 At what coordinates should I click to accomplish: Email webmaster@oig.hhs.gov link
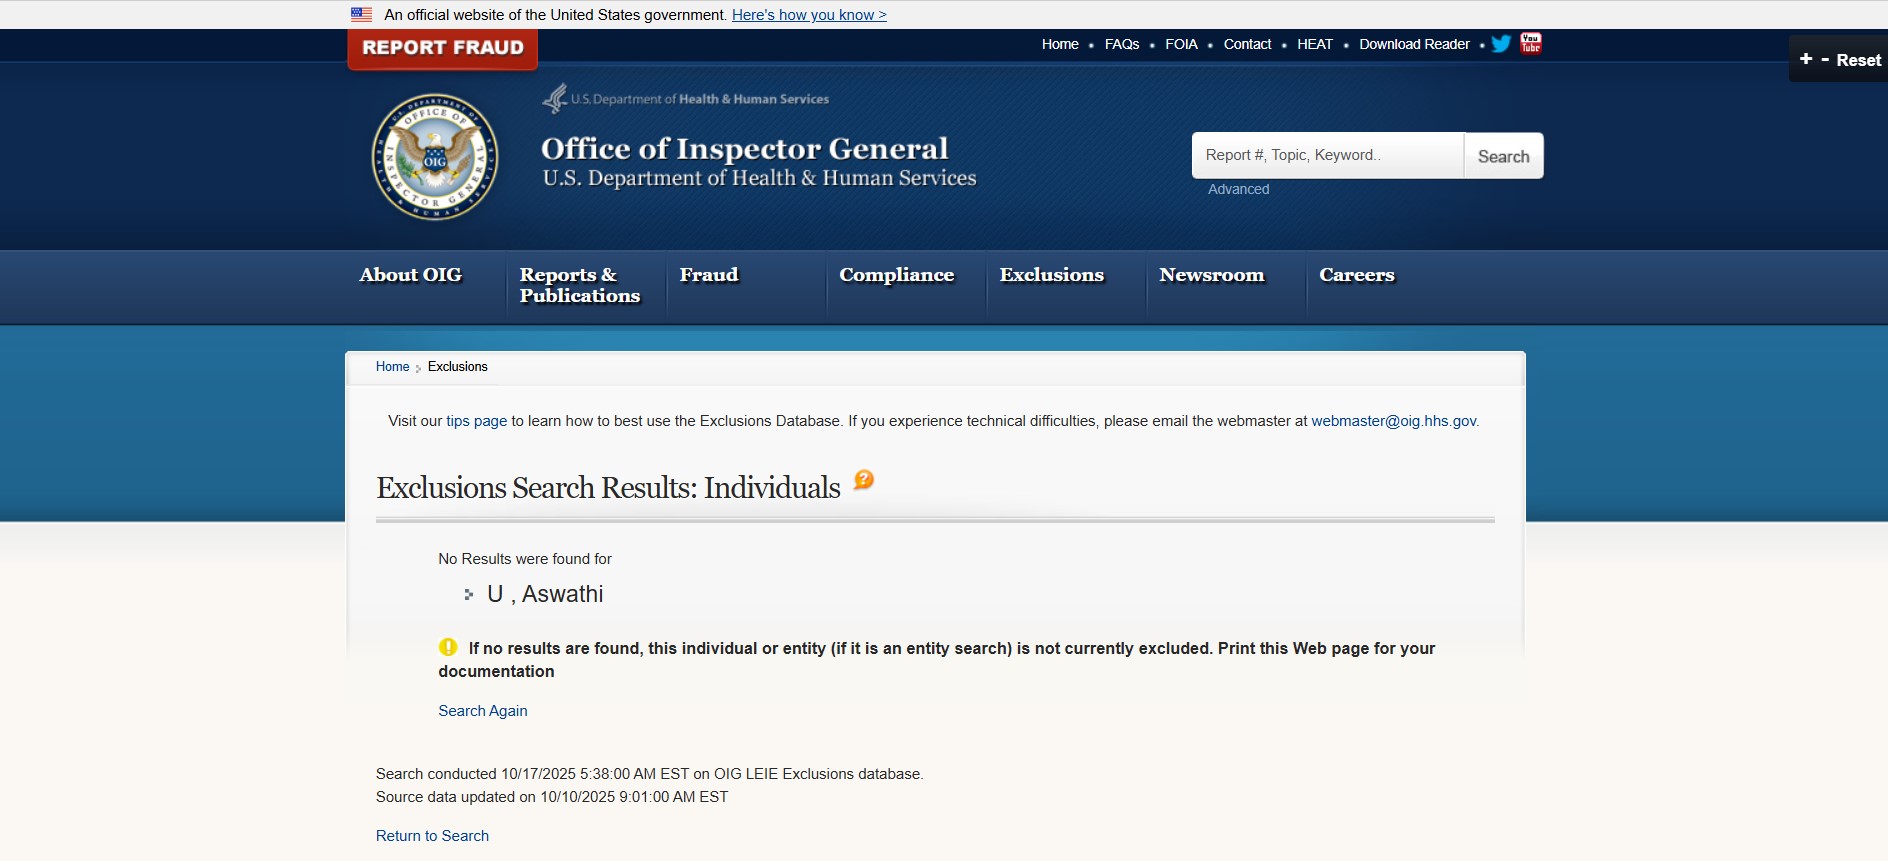click(1394, 421)
